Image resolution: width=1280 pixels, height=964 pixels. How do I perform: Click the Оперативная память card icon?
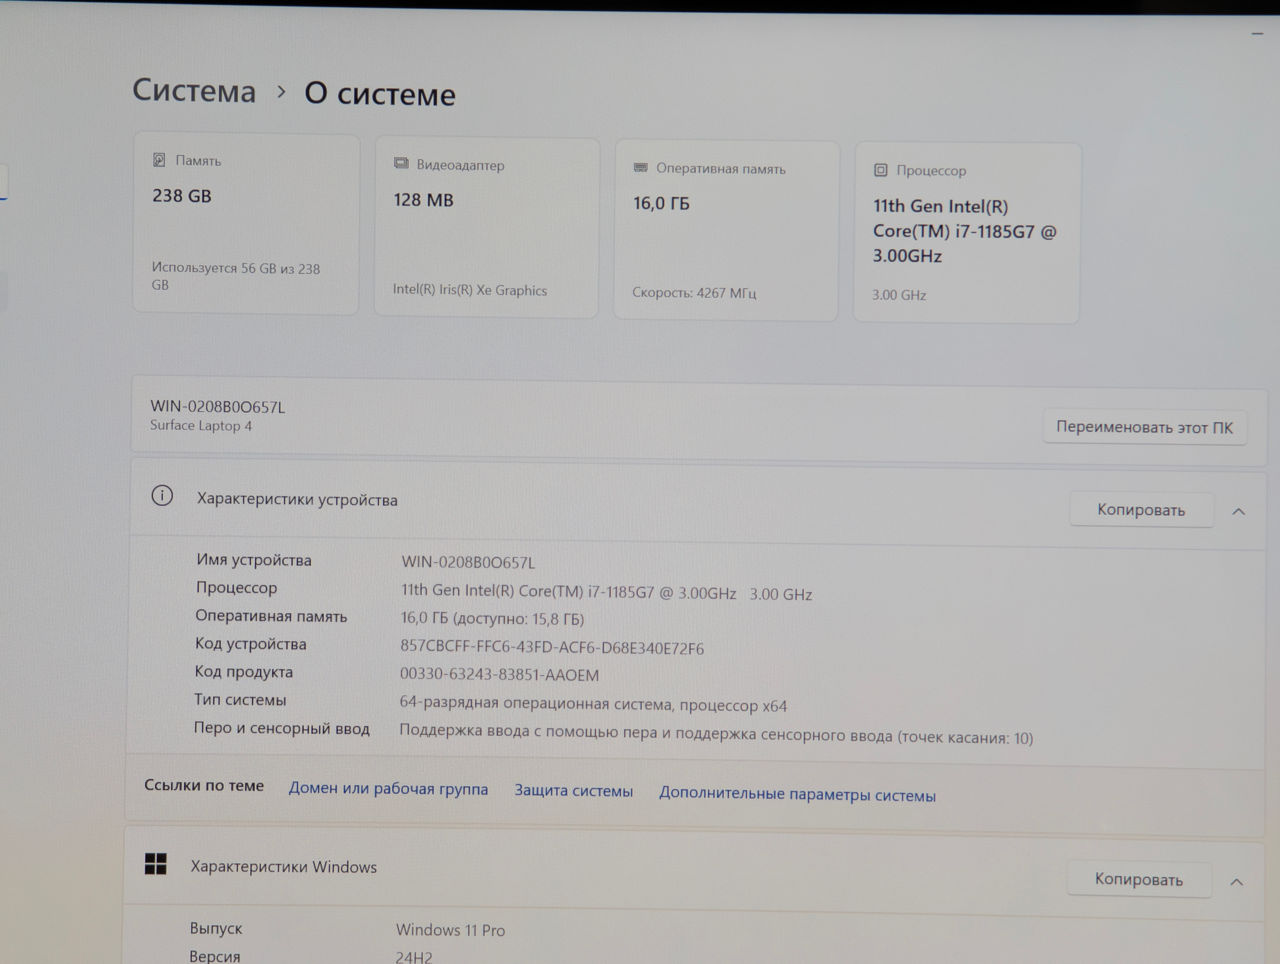click(x=641, y=167)
